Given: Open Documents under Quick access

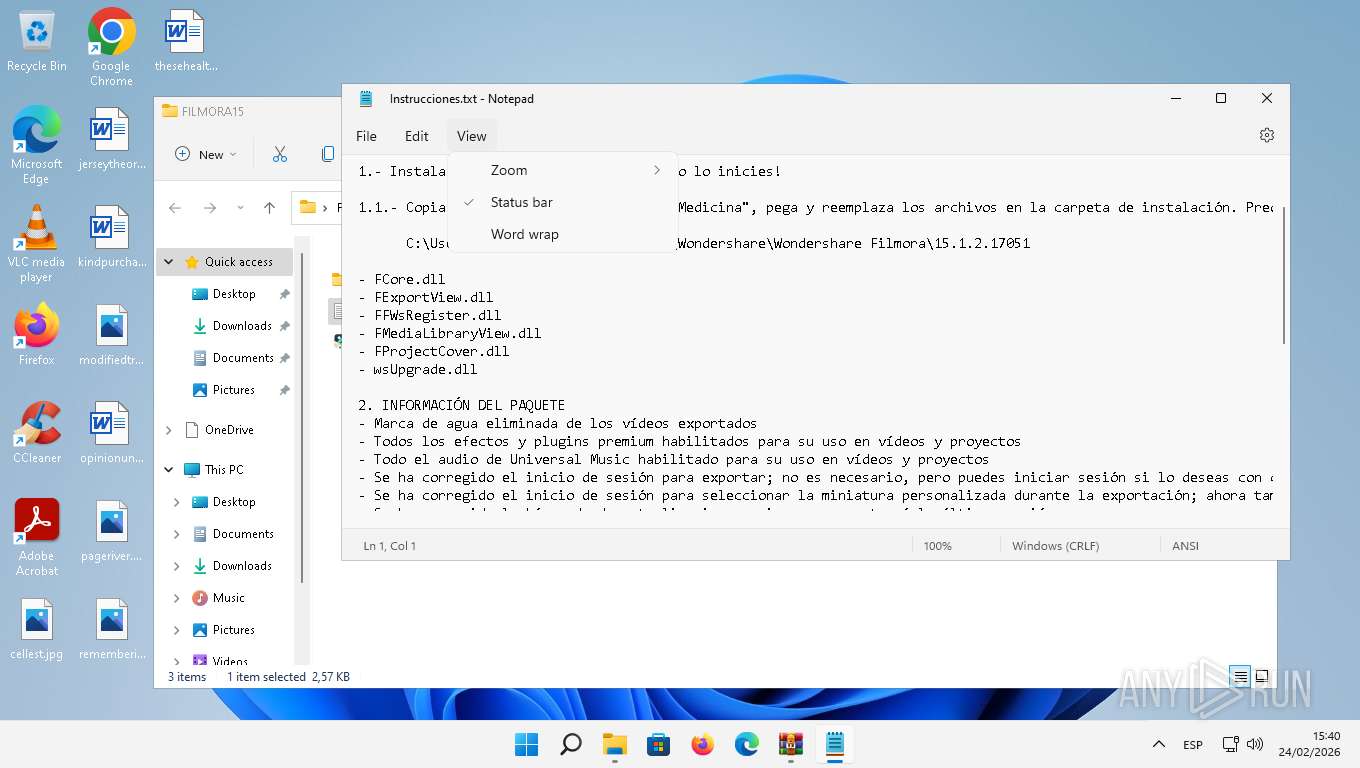Looking at the screenshot, I should click(x=243, y=358).
